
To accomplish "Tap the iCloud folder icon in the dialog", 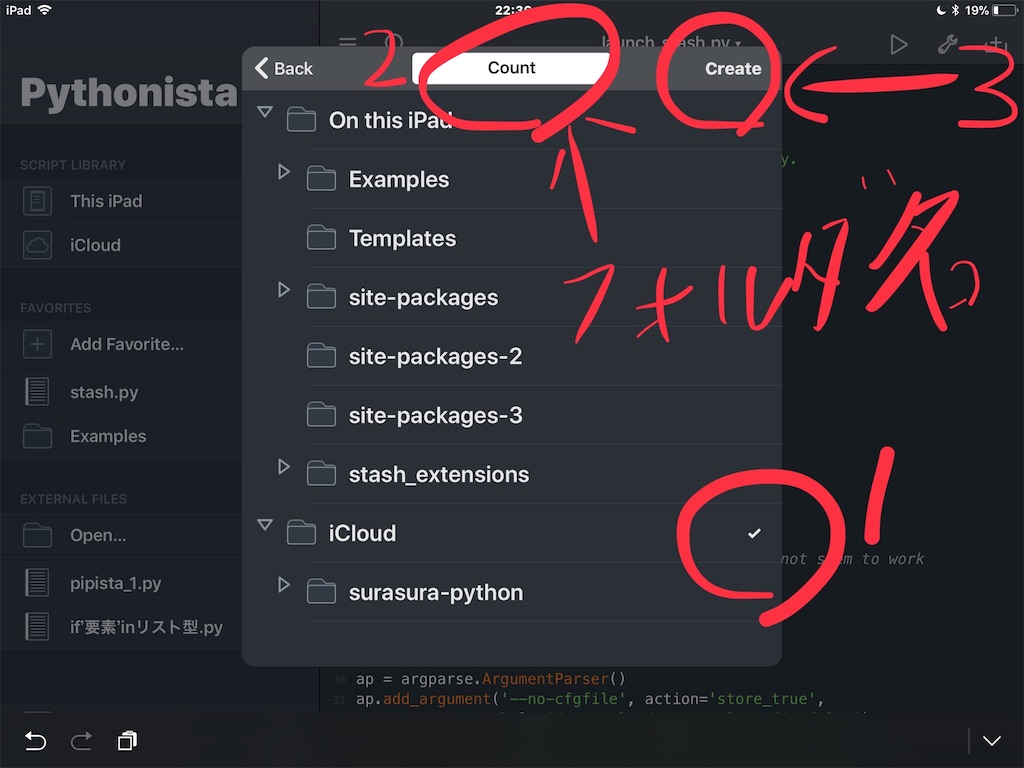I will tap(301, 533).
